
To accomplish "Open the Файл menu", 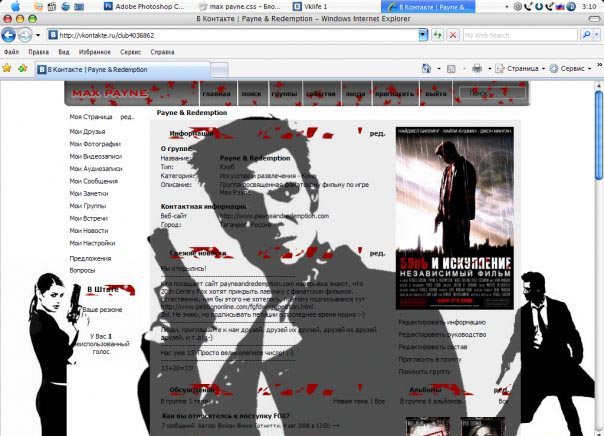I will (x=11, y=52).
